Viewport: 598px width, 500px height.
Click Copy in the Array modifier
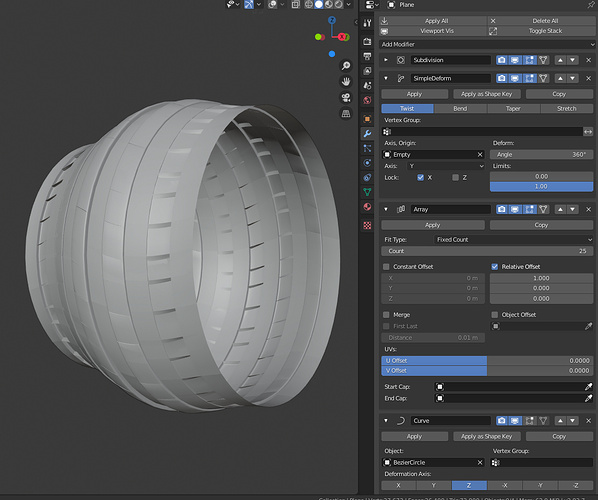(x=541, y=225)
